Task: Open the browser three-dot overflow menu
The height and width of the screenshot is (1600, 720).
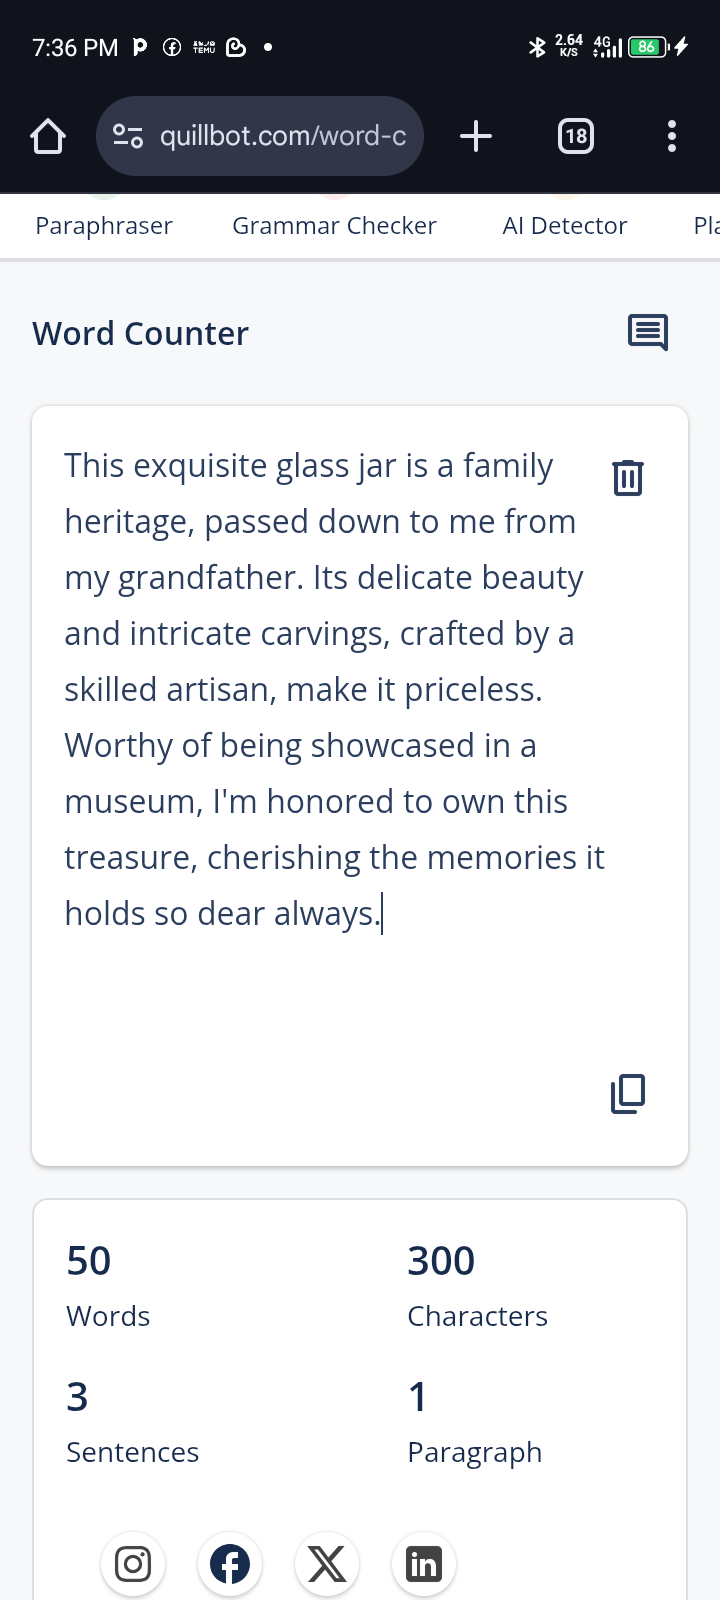Action: point(672,136)
